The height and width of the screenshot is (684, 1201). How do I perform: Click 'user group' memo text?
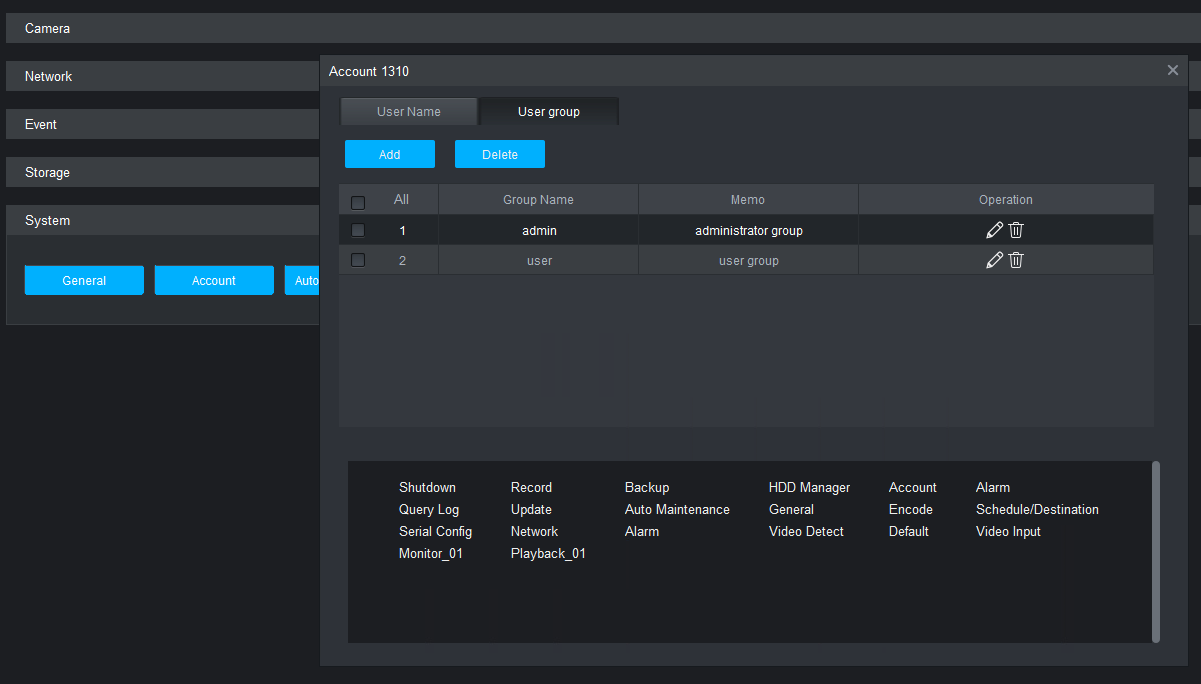pos(749,261)
